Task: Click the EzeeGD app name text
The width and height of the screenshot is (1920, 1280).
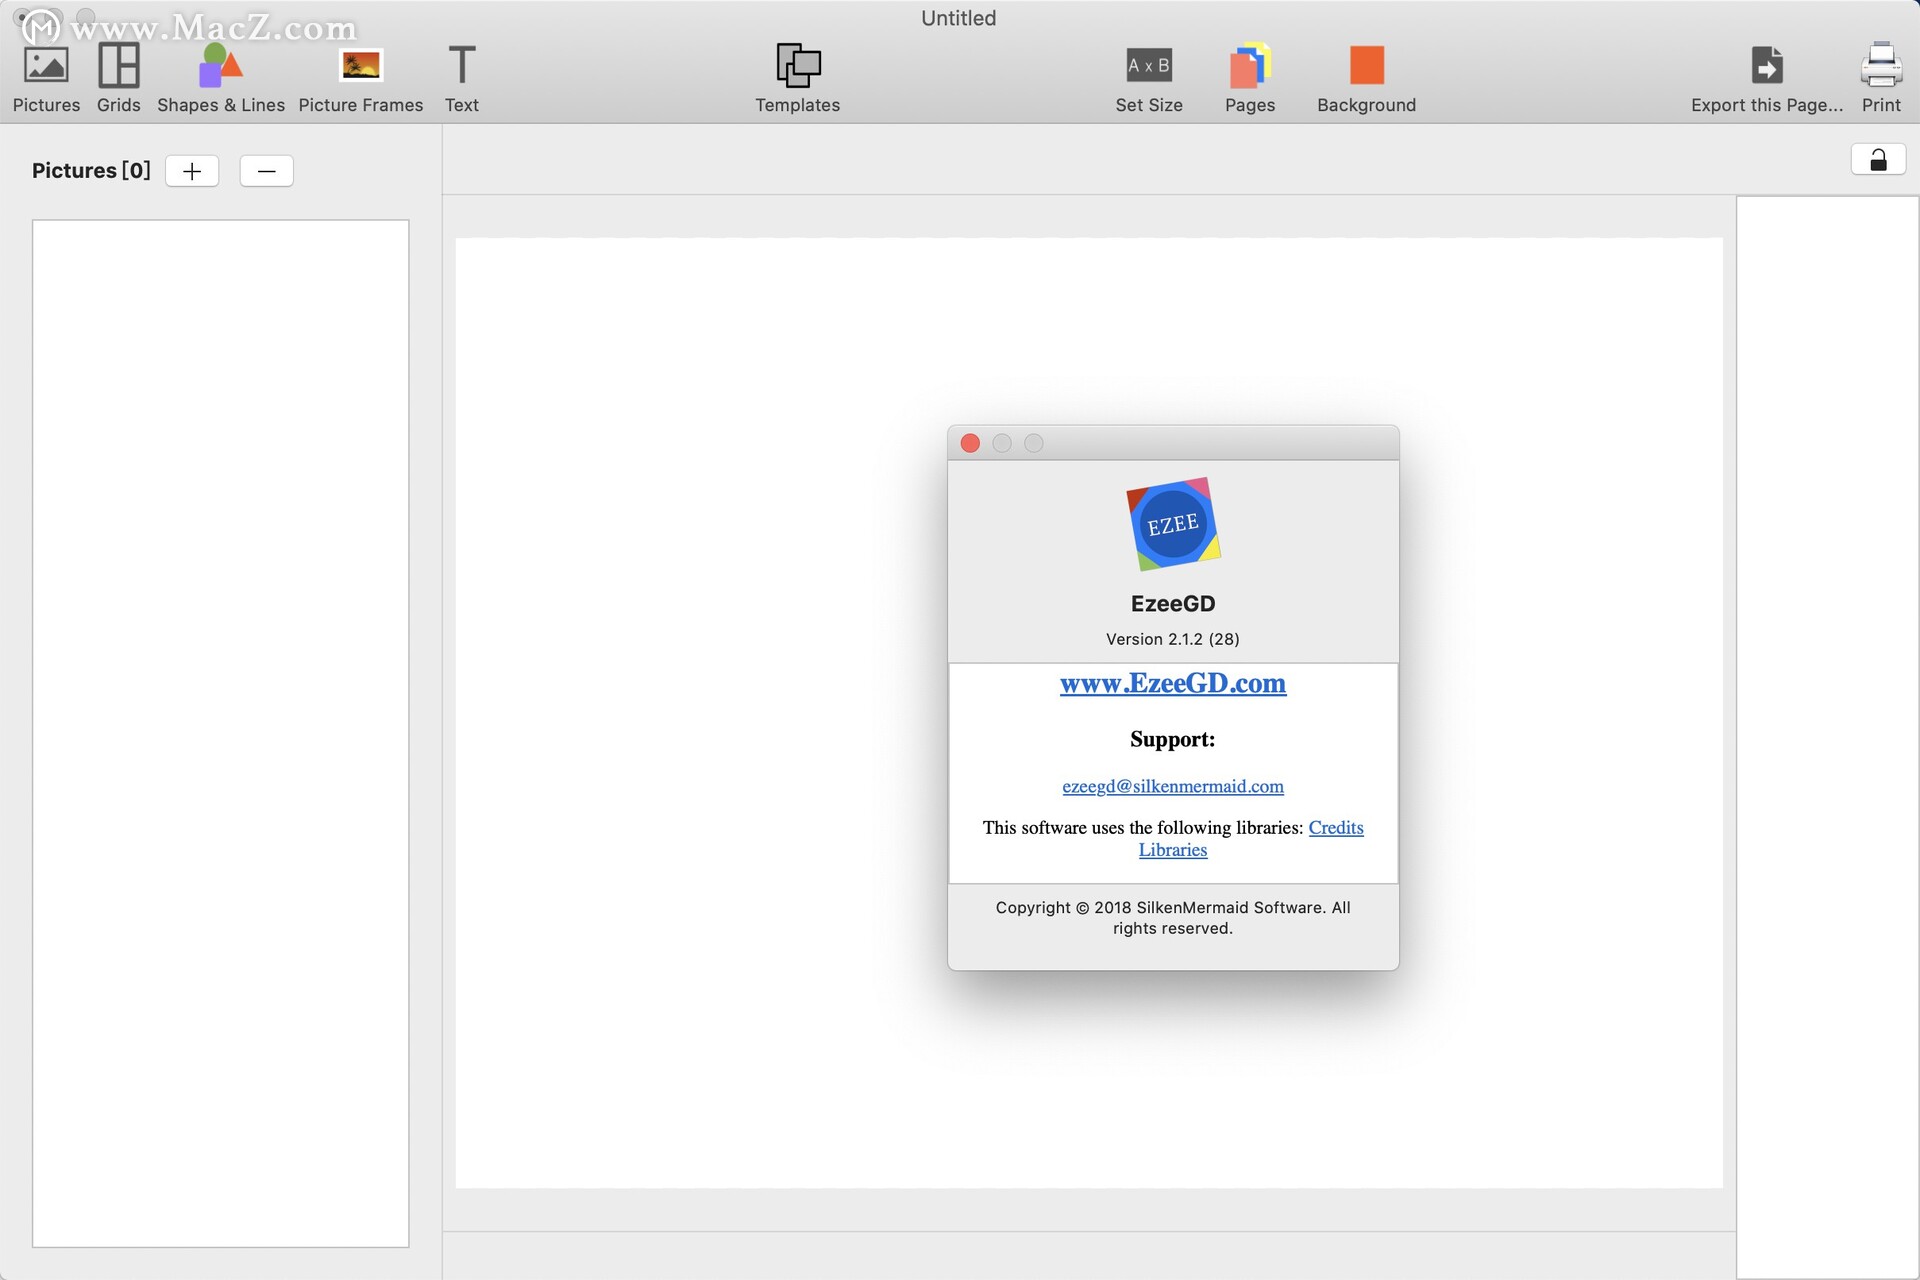Action: (x=1173, y=604)
